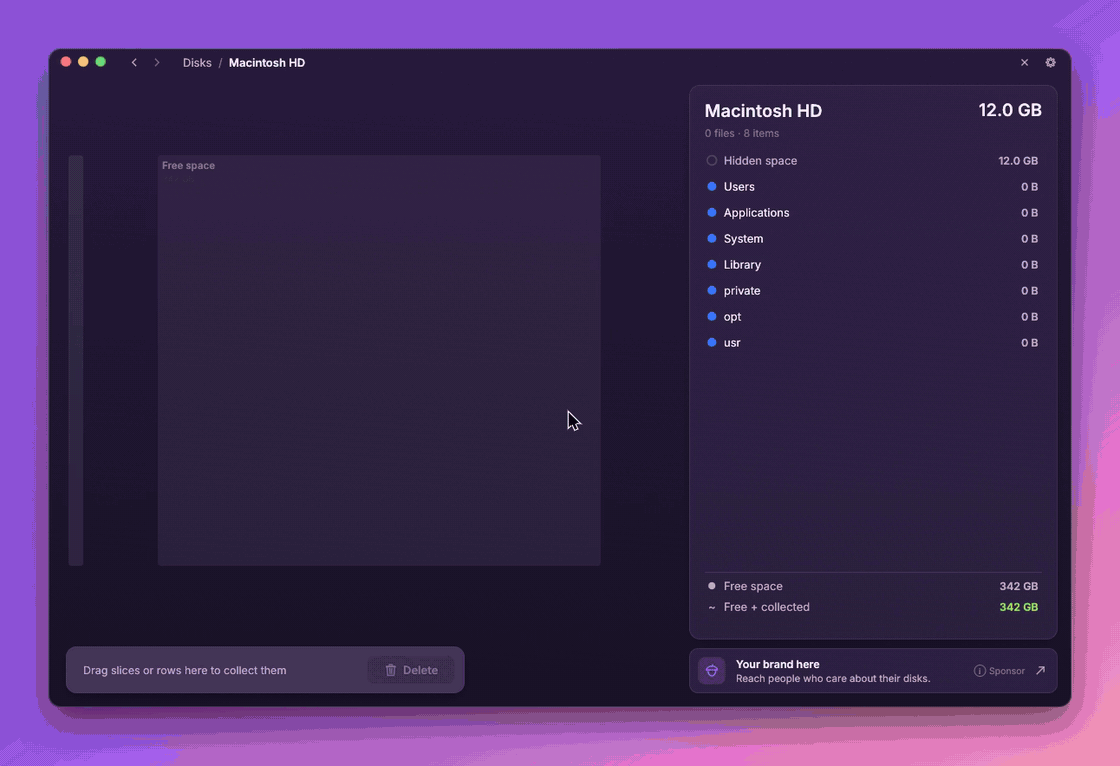Go back with the left chevron arrow
The width and height of the screenshot is (1120, 766).
click(x=134, y=63)
